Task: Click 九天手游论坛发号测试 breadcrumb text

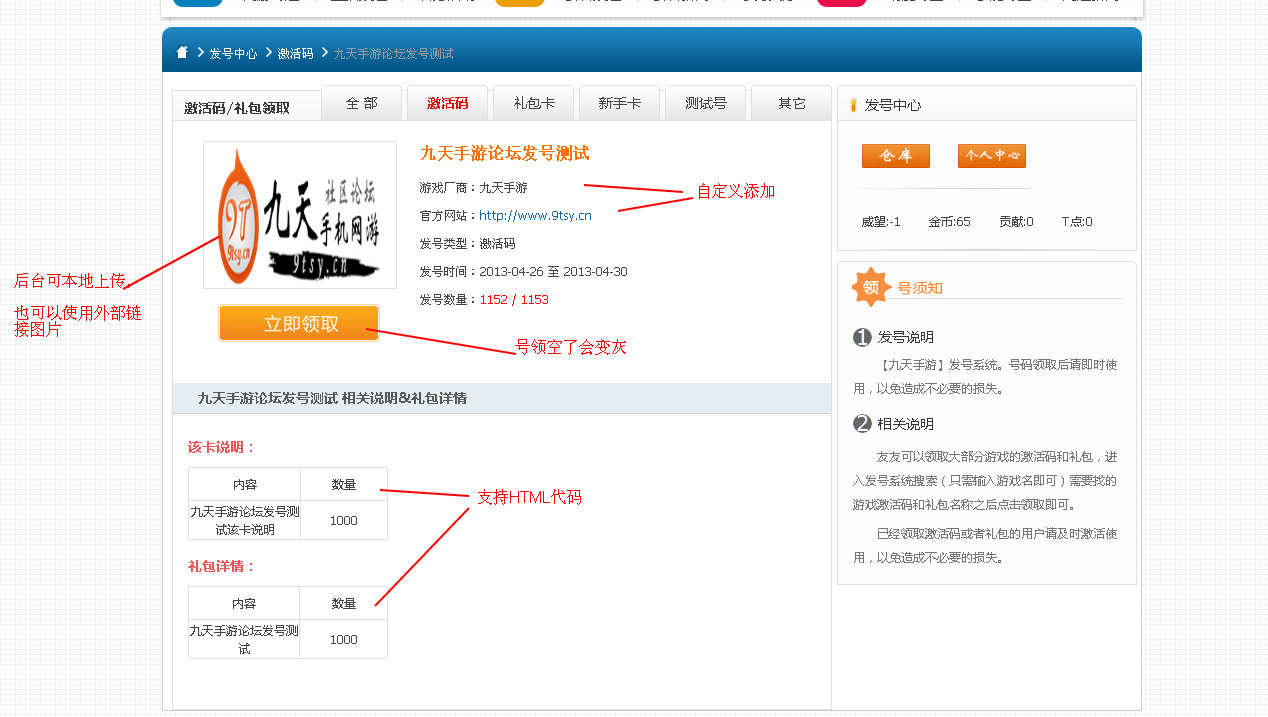Action: pyautogui.click(x=393, y=54)
